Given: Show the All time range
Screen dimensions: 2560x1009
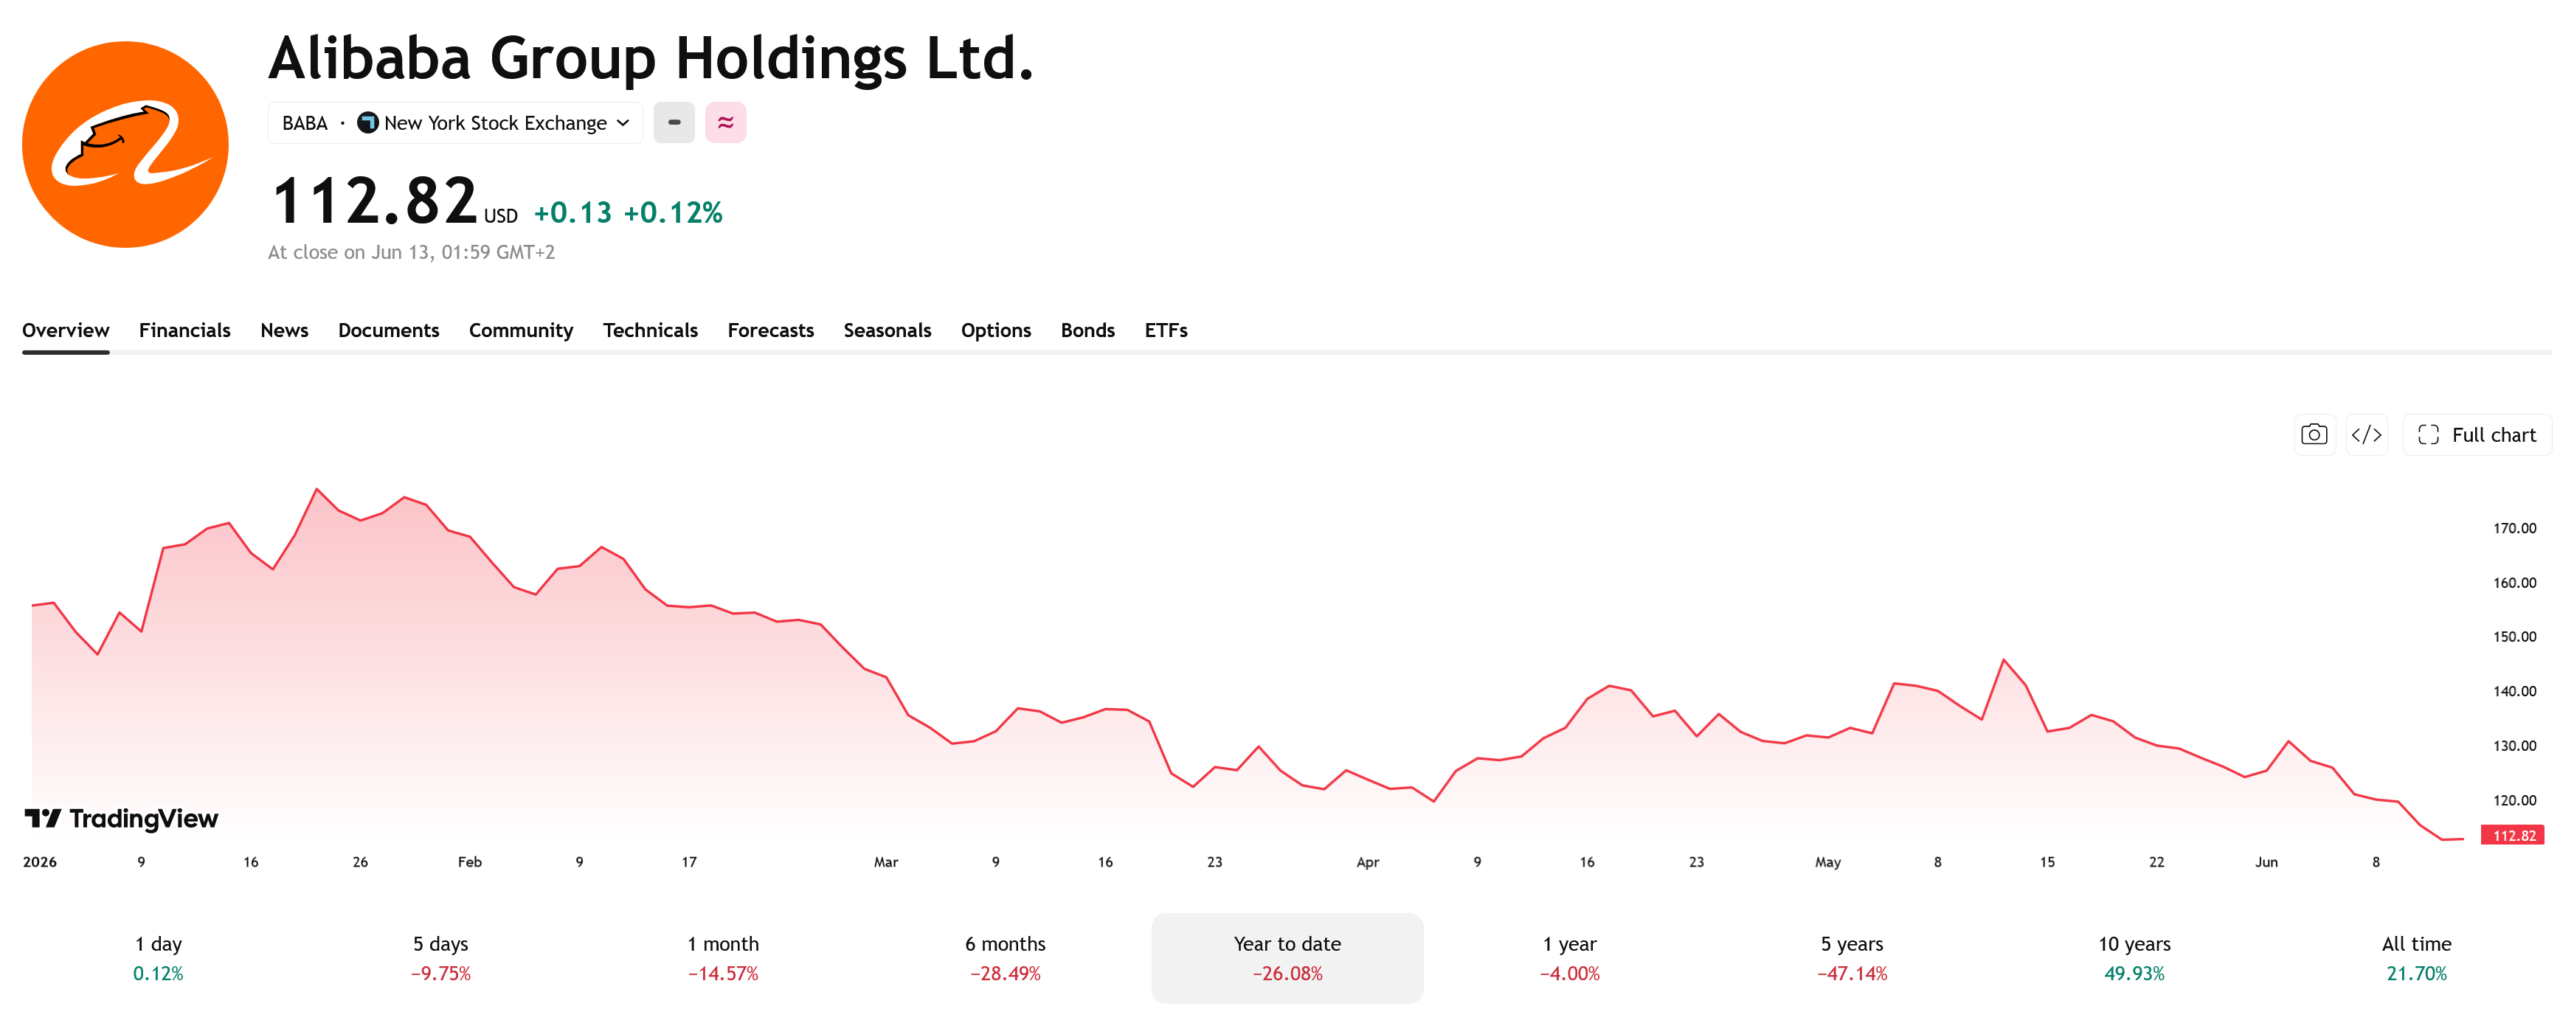Looking at the screenshot, I should tap(2416, 957).
